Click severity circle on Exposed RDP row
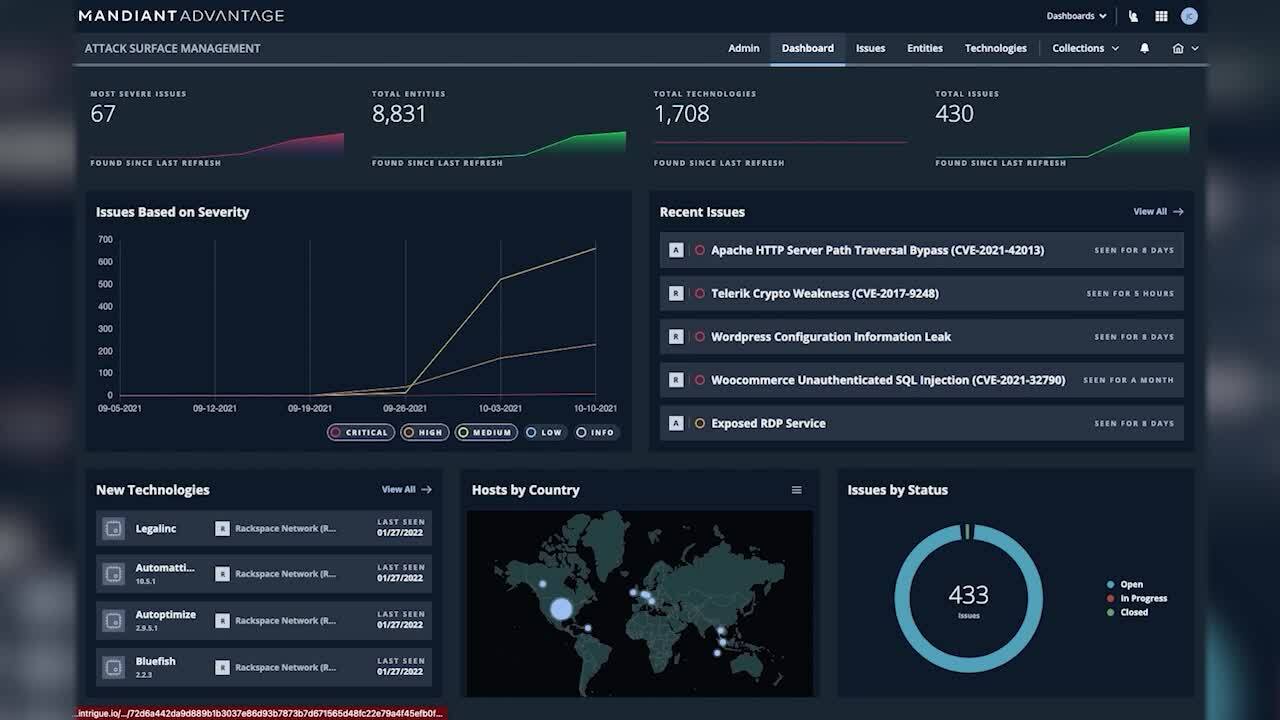This screenshot has width=1280, height=720. [700, 423]
